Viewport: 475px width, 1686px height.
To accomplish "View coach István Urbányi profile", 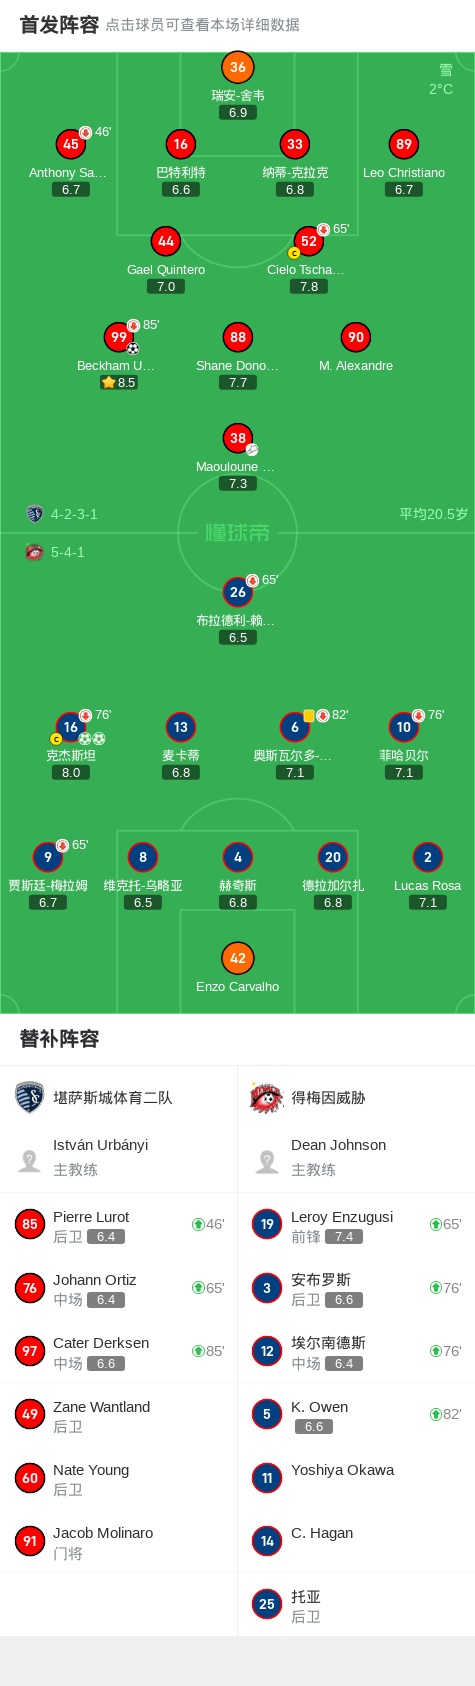I will click(119, 1157).
